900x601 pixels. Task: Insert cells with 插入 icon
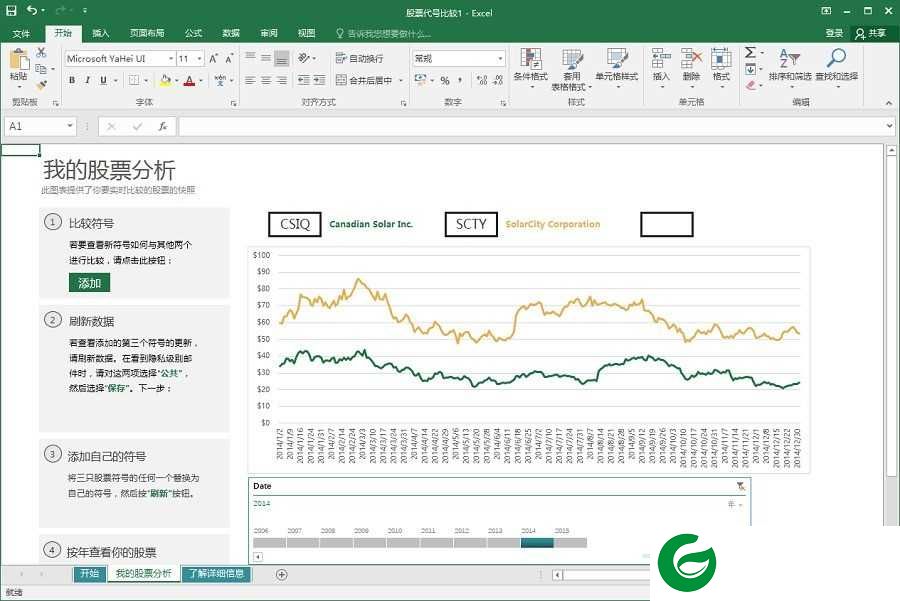[x=661, y=67]
